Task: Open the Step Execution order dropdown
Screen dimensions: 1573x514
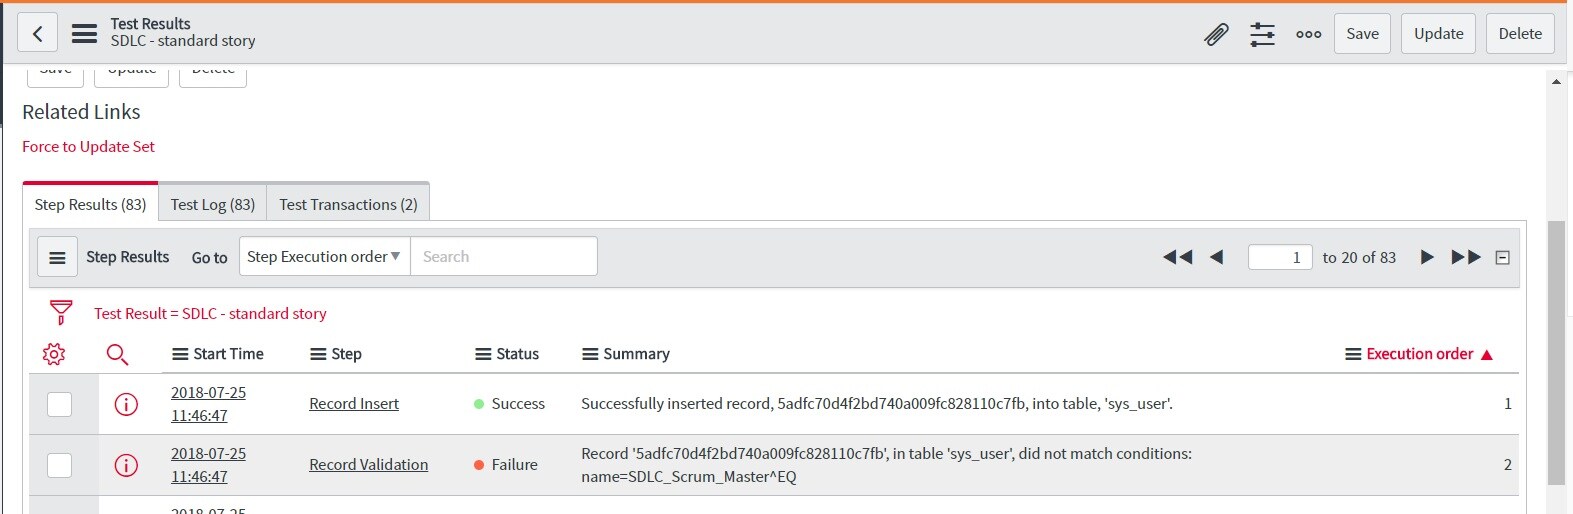Action: tap(324, 257)
